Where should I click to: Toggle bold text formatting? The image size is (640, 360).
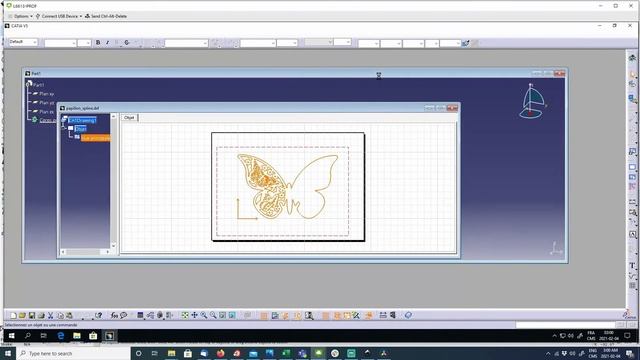click(98, 42)
